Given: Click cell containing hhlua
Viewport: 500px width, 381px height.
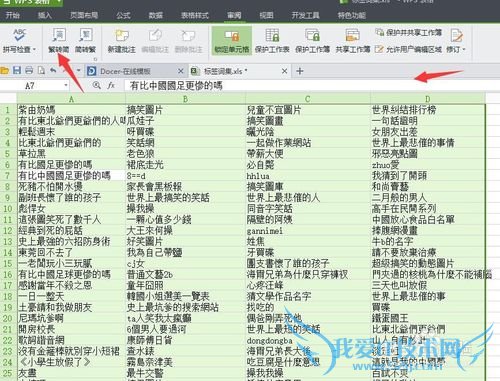Looking at the screenshot, I should coord(308,176).
